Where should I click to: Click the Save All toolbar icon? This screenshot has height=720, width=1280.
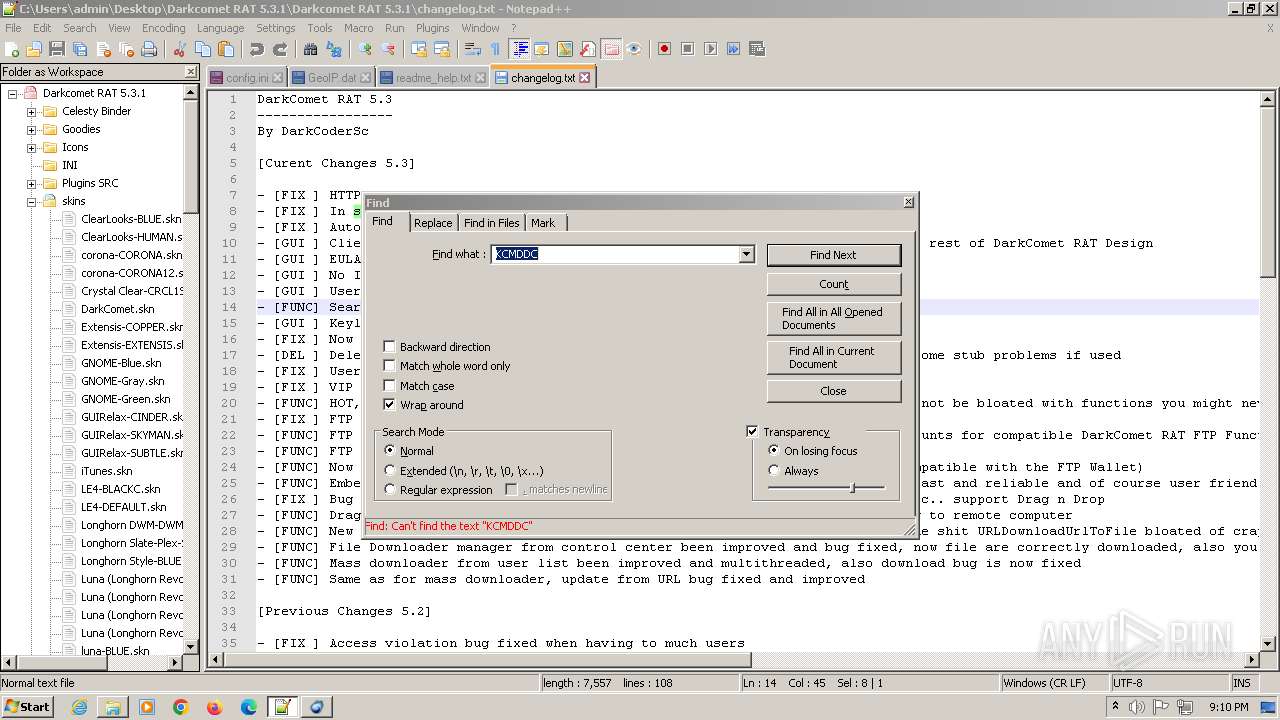(80, 49)
